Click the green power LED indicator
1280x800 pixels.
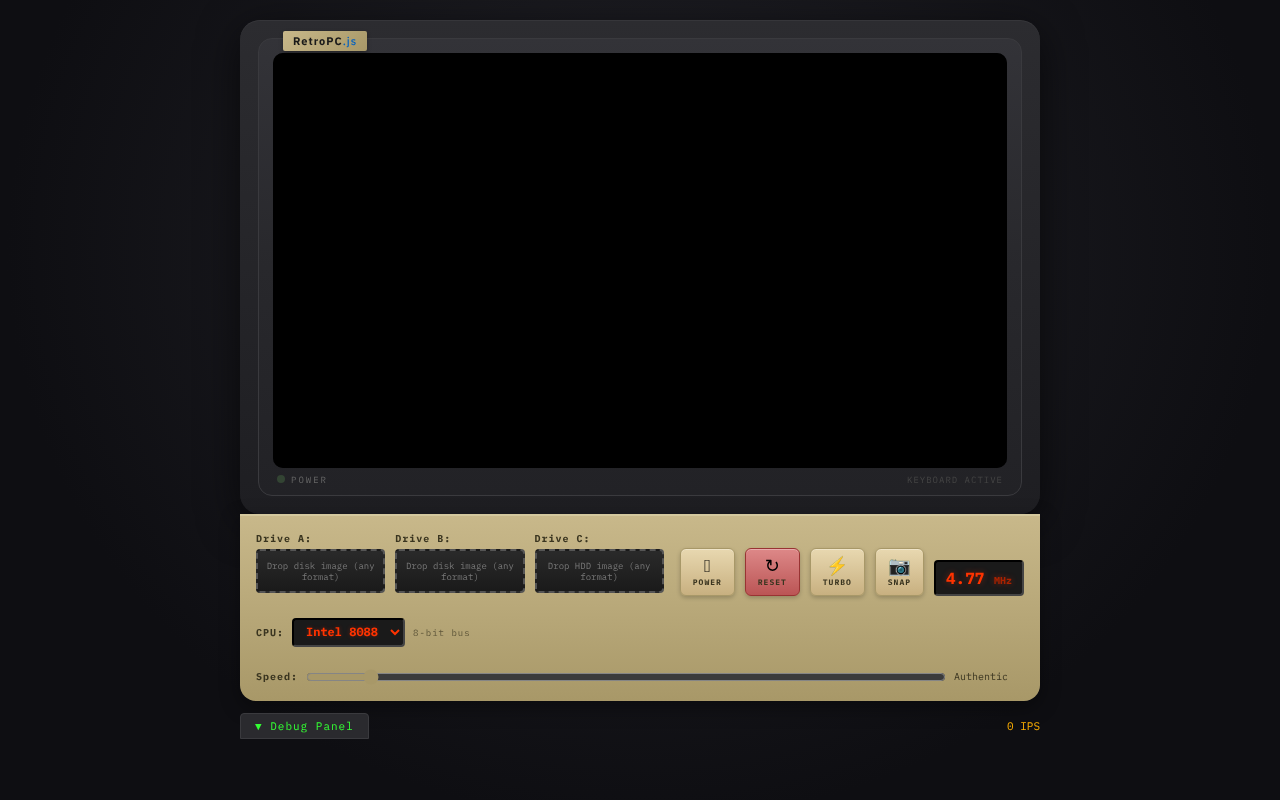tap(281, 479)
